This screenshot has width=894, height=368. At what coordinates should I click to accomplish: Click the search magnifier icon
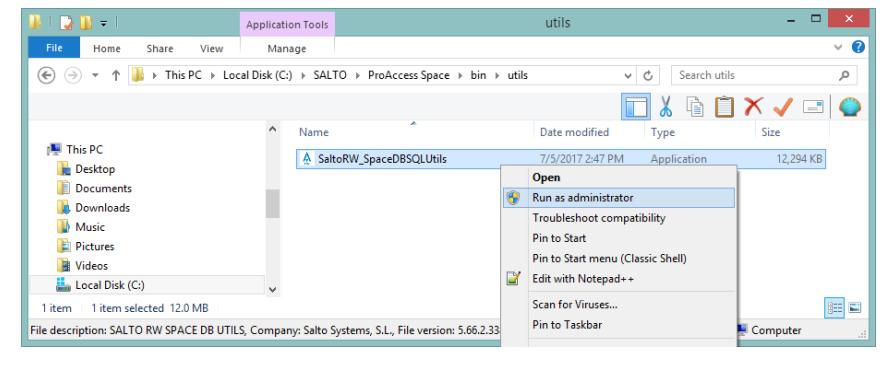844,75
